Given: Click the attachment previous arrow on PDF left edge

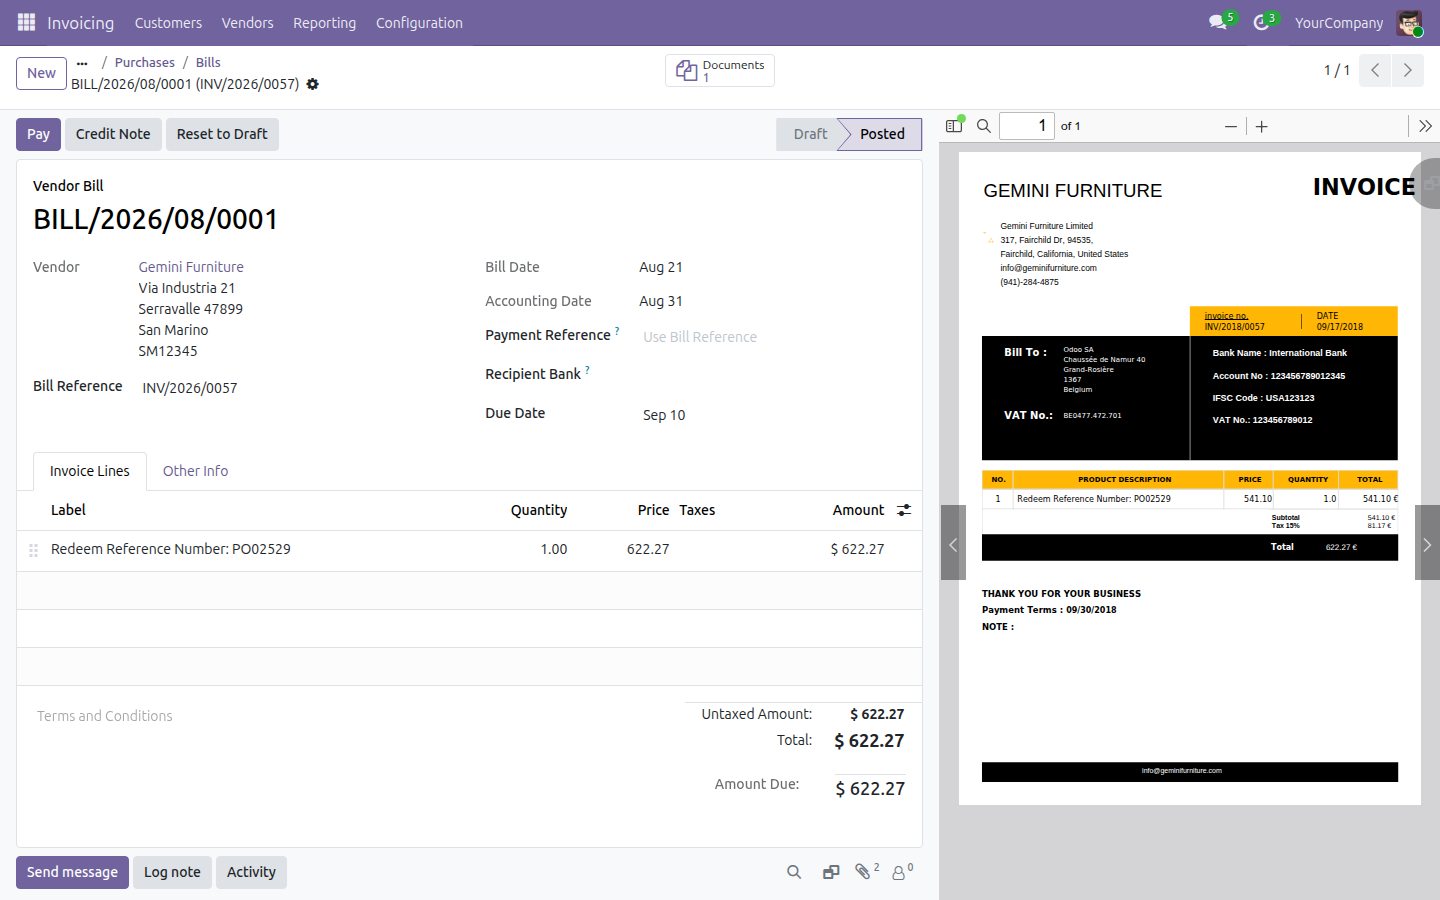Looking at the screenshot, I should click(953, 543).
